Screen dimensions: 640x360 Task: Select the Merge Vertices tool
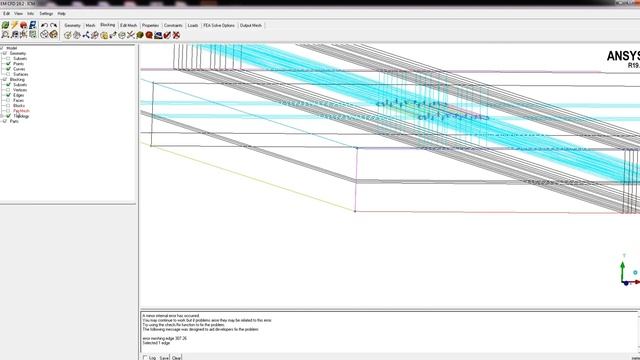[86, 36]
